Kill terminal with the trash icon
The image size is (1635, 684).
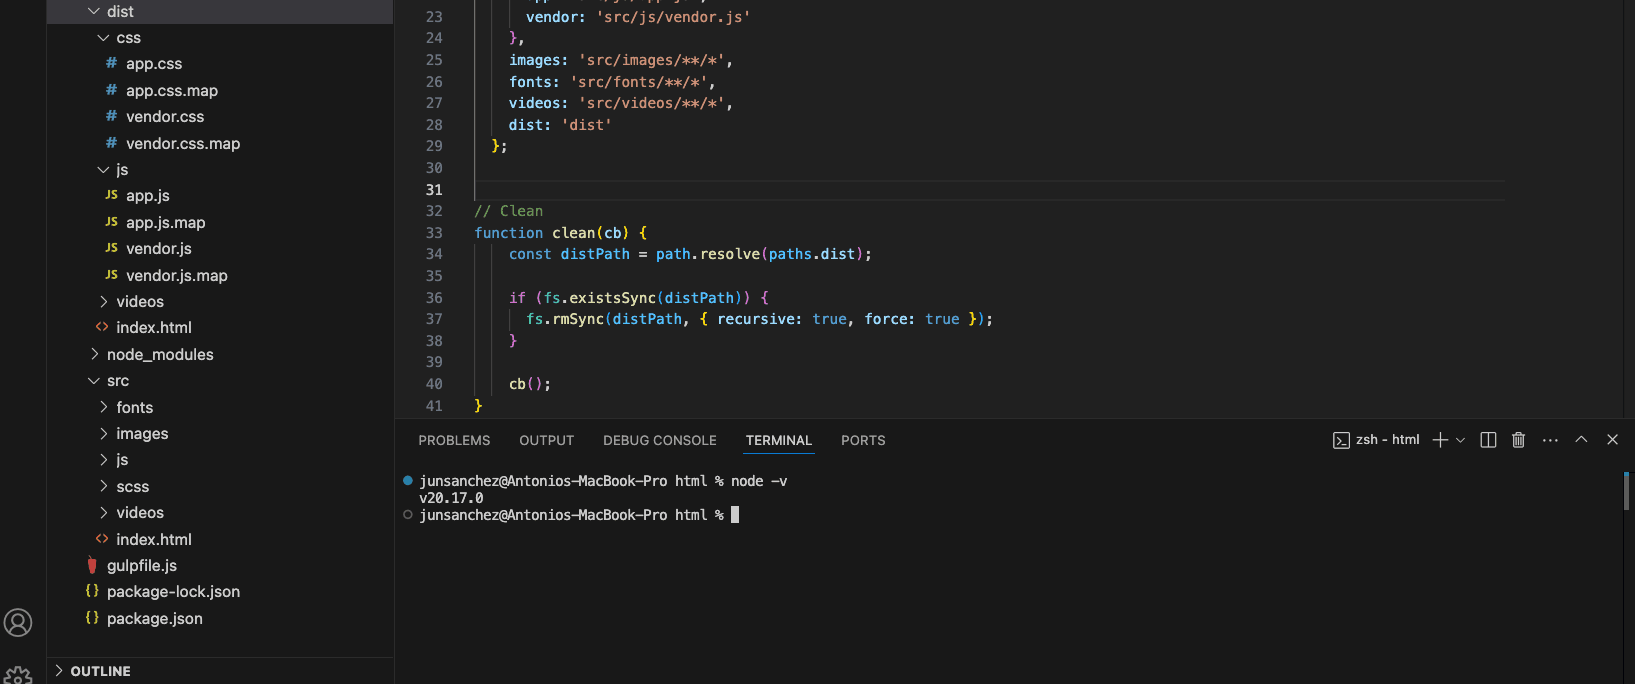tap(1518, 440)
